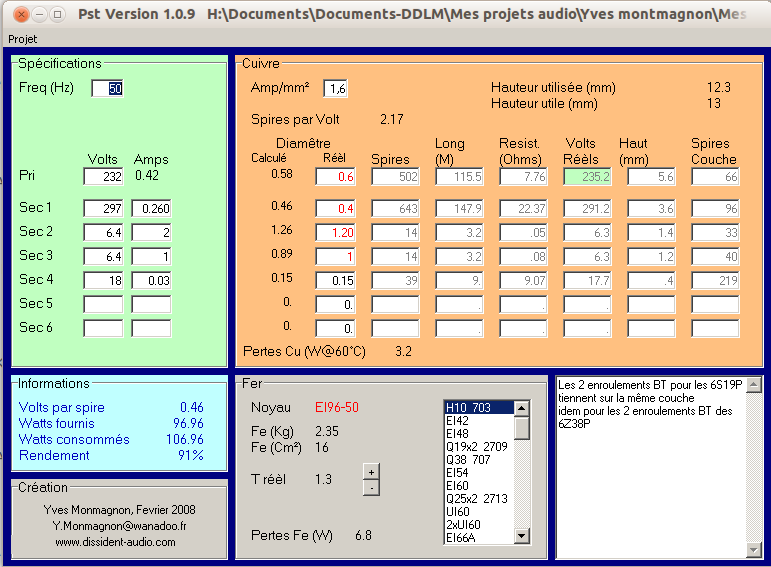
Task: Click the Spires Couche field showing 219
Action: [x=715, y=281]
